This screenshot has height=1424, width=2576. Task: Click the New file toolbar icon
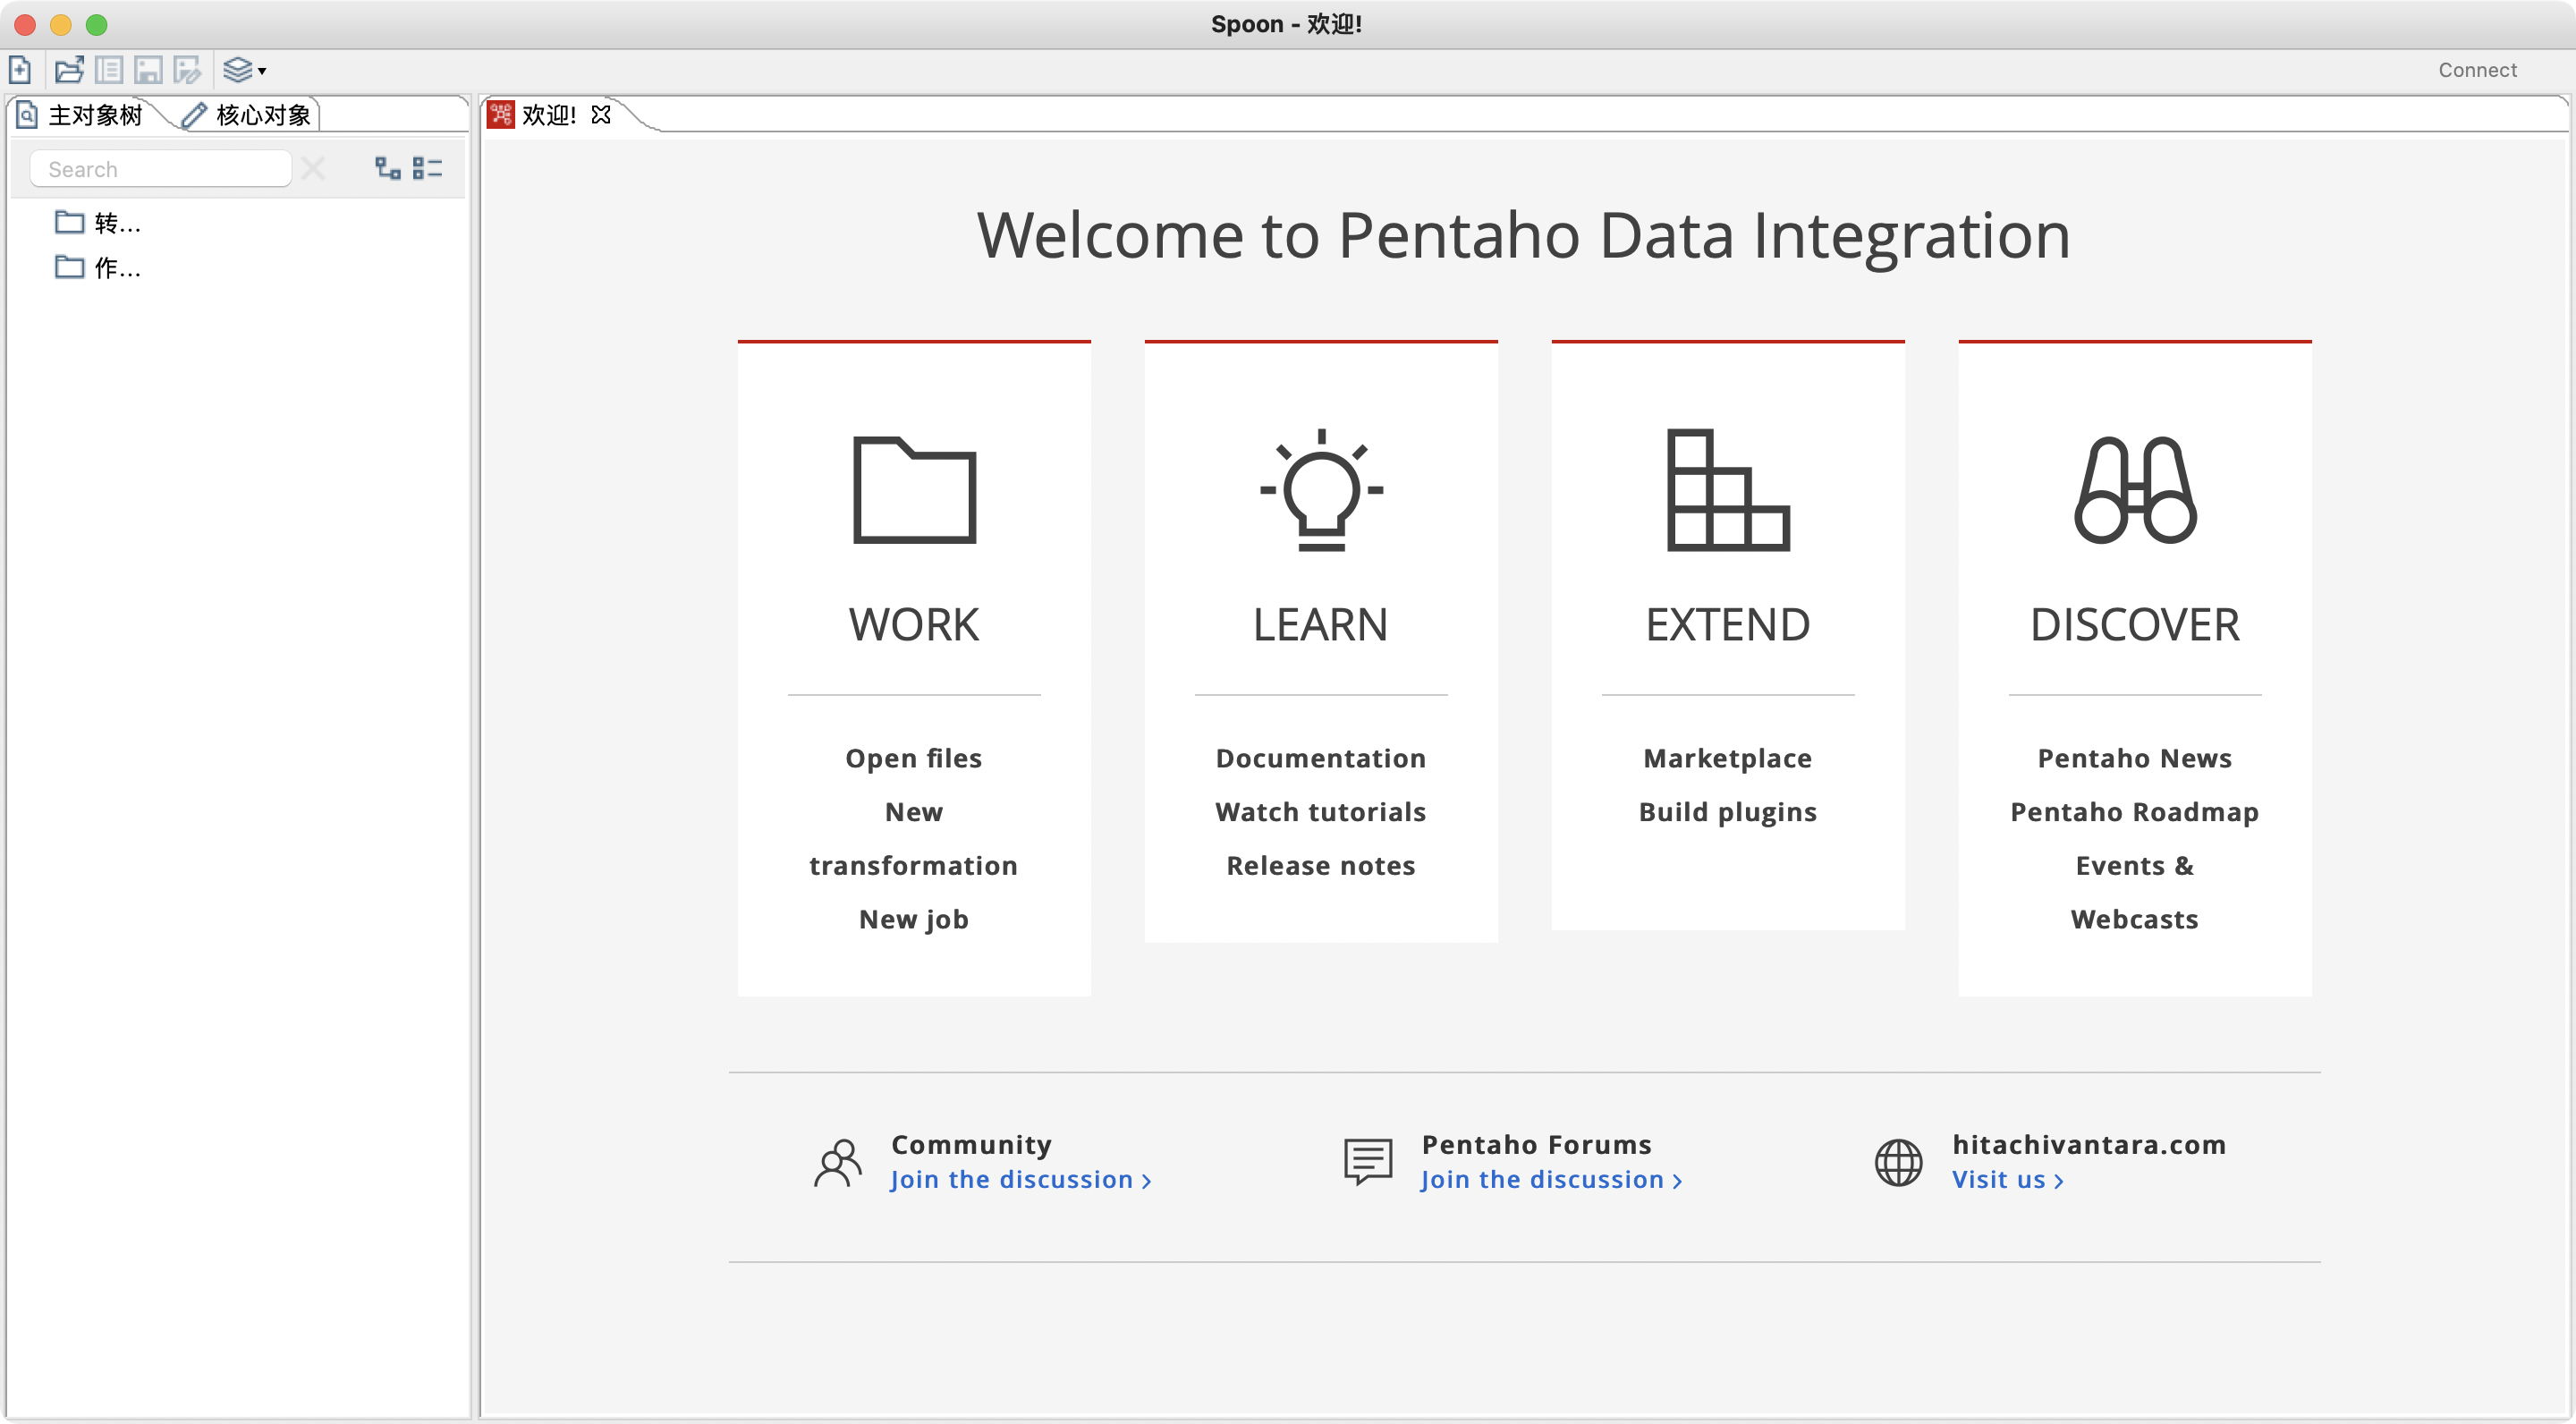coord(20,70)
